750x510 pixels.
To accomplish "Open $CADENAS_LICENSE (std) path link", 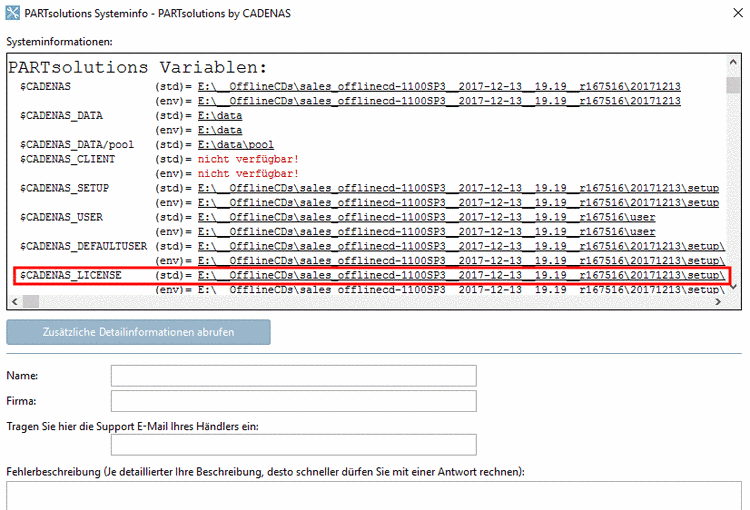I will click(x=461, y=275).
